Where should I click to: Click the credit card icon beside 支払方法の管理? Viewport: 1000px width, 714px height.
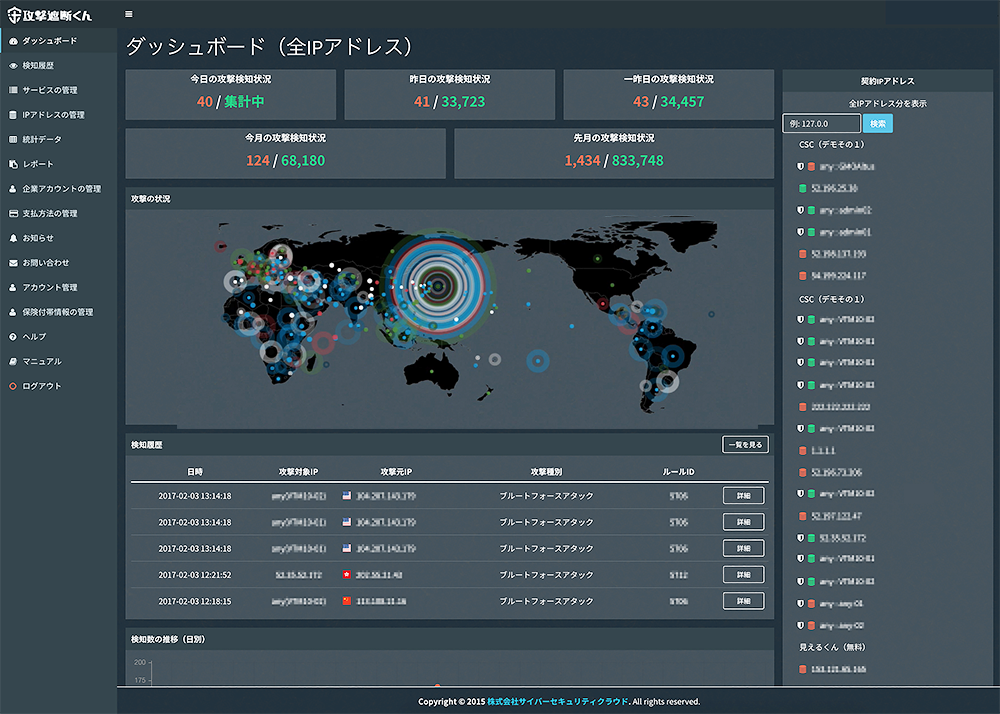point(12,213)
